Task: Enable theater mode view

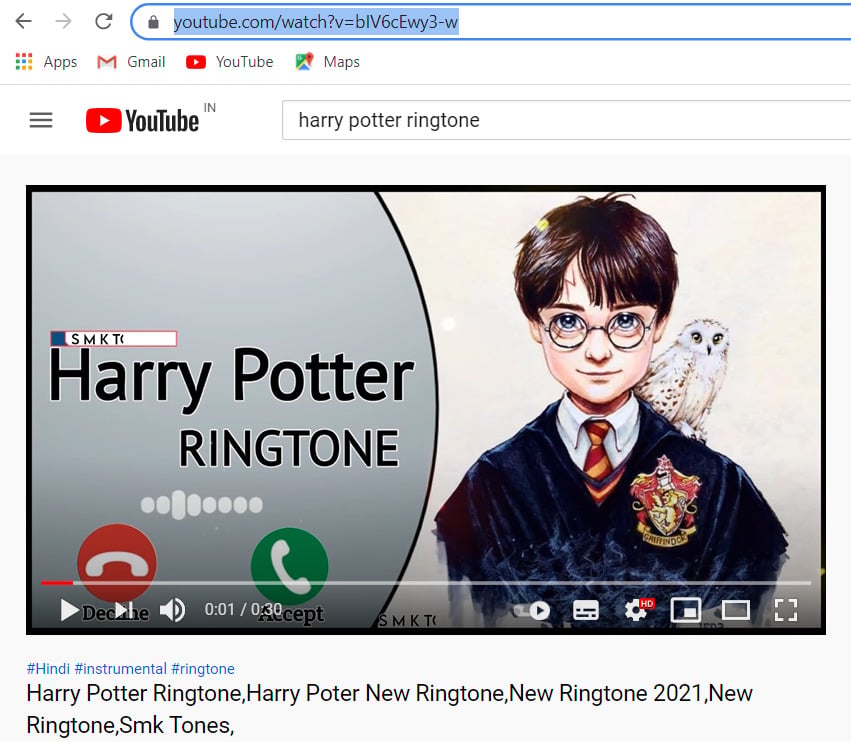Action: pyautogui.click(x=735, y=610)
